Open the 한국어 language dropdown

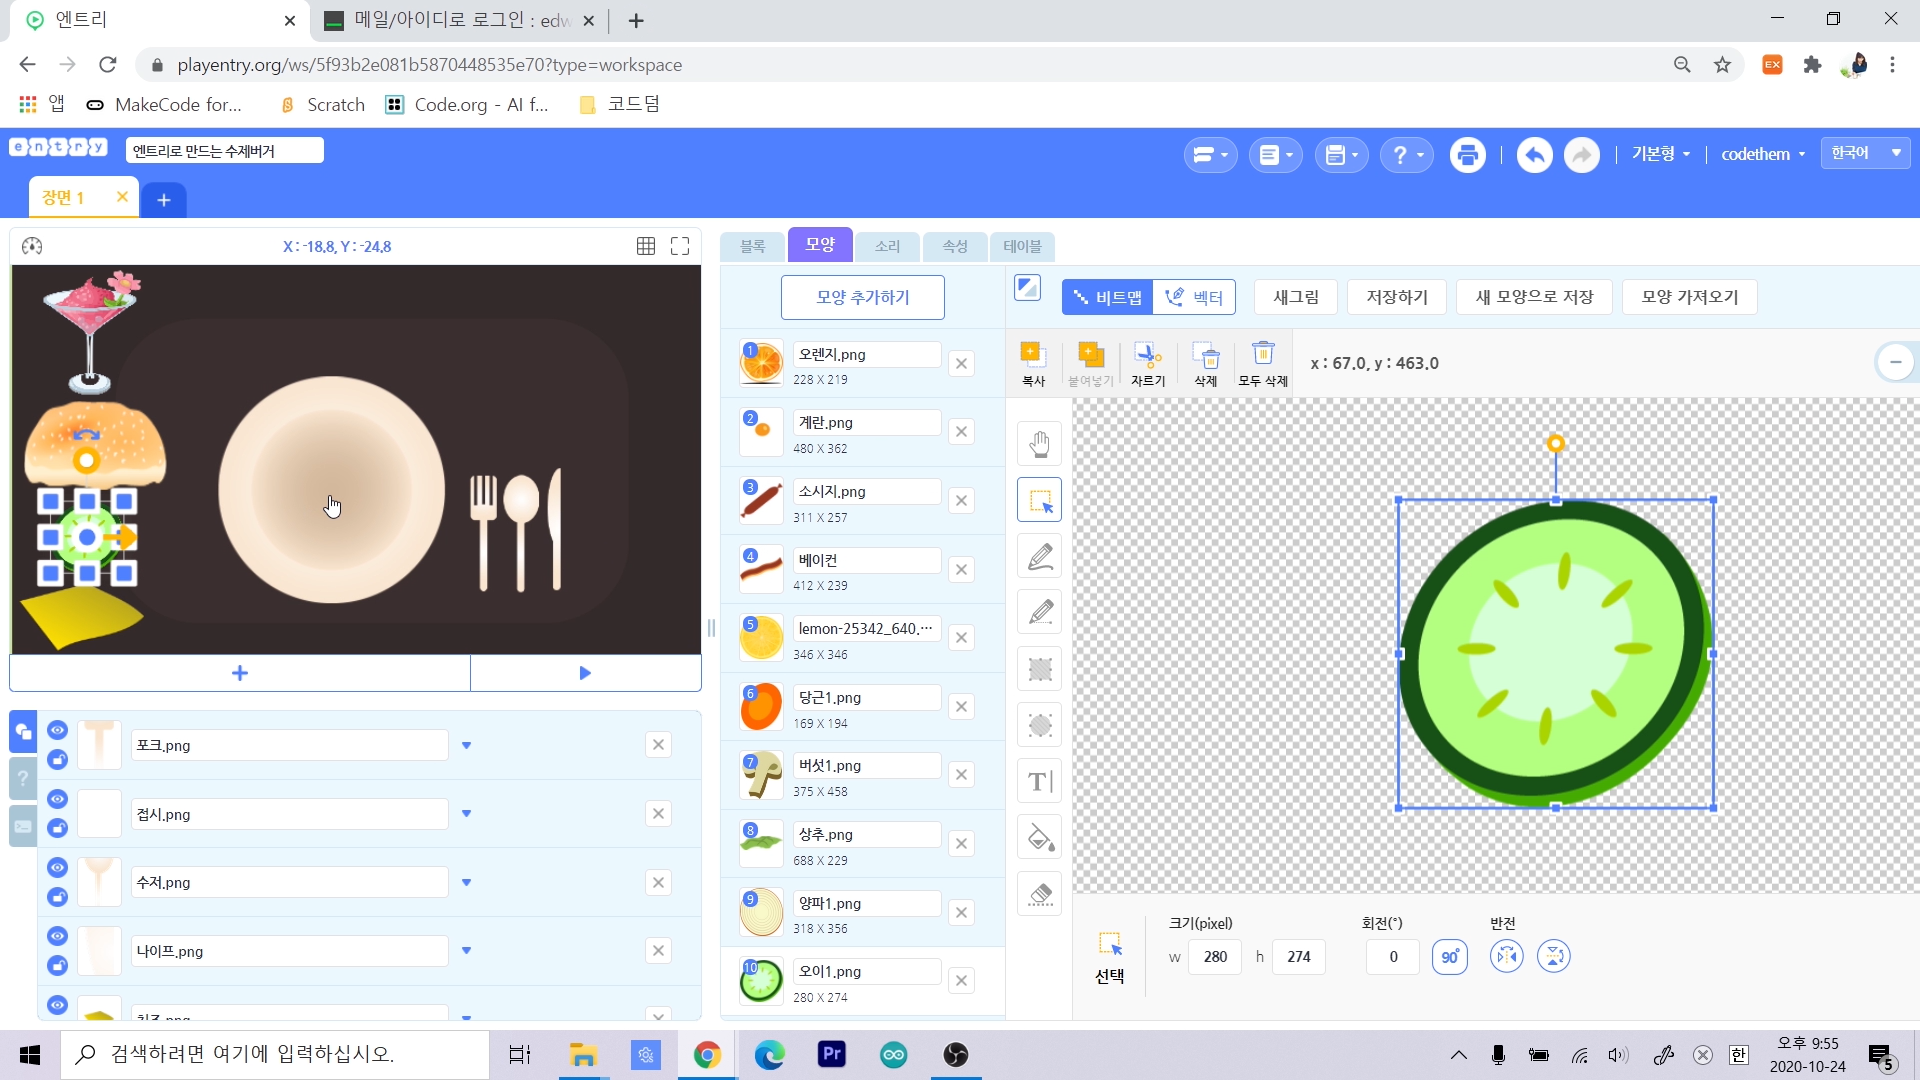click(x=1865, y=153)
